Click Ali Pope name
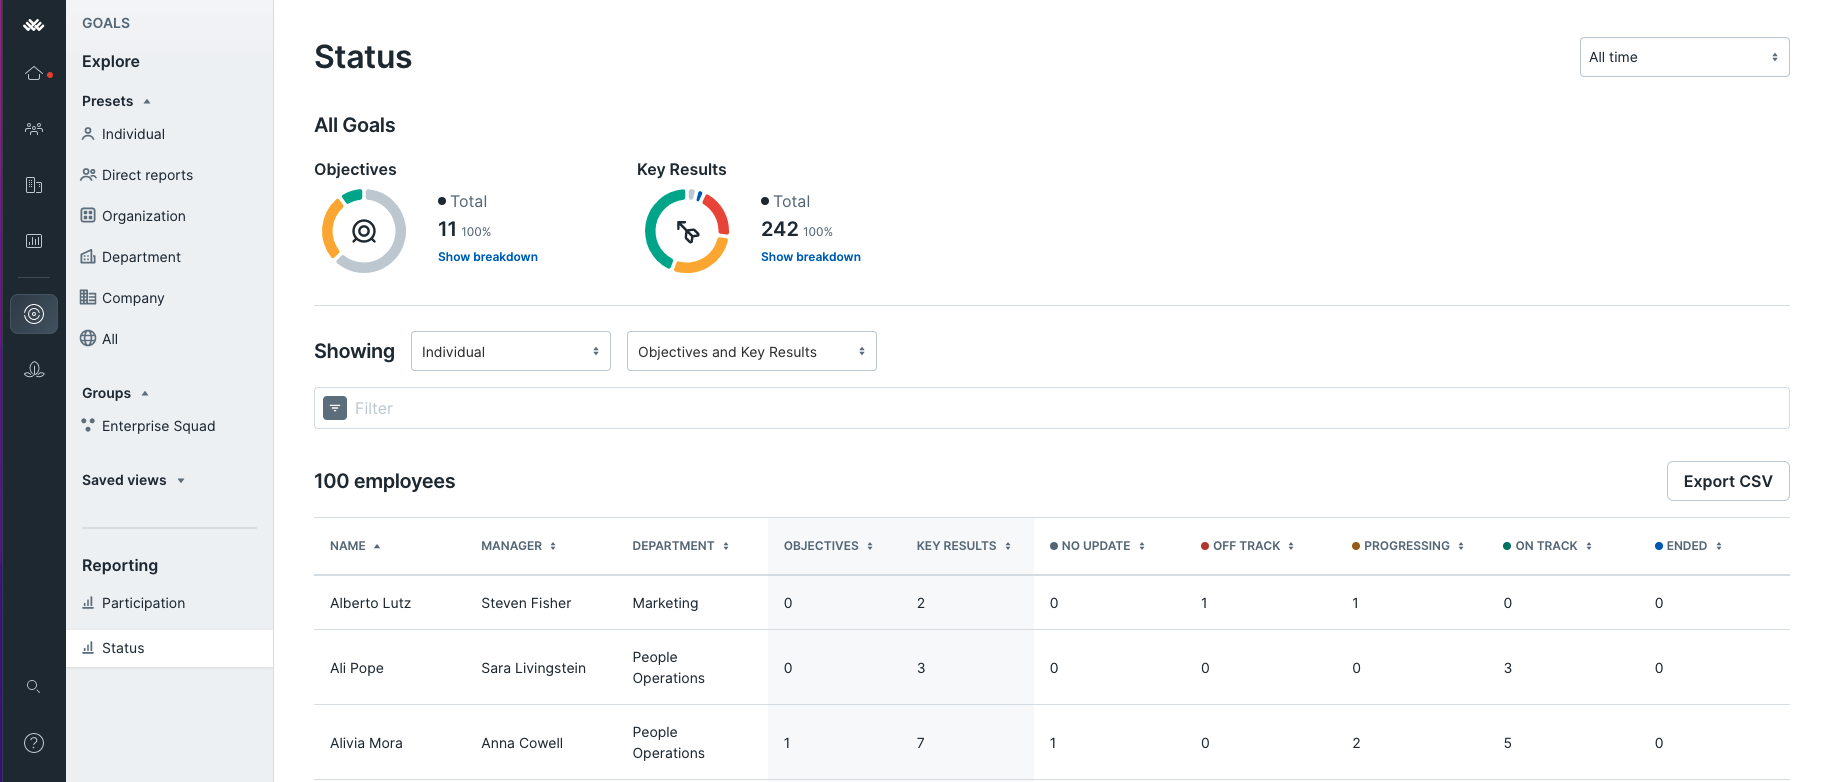Viewport: 1827px width, 782px height. pyautogui.click(x=357, y=668)
